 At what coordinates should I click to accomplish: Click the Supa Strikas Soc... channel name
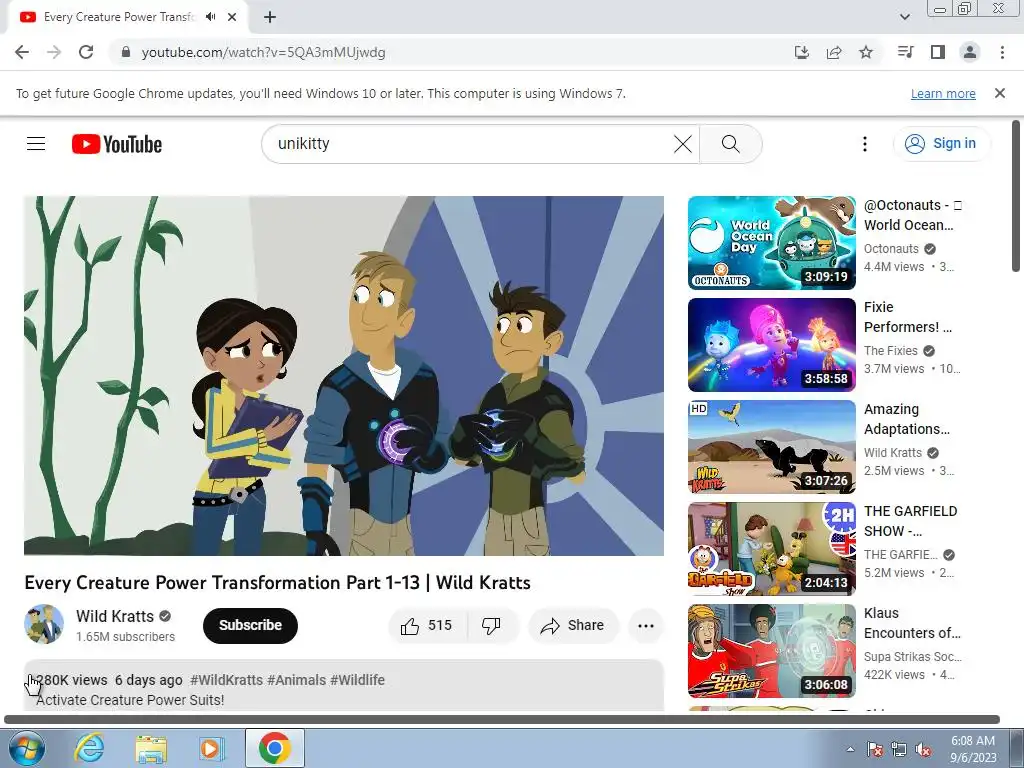[912, 657]
